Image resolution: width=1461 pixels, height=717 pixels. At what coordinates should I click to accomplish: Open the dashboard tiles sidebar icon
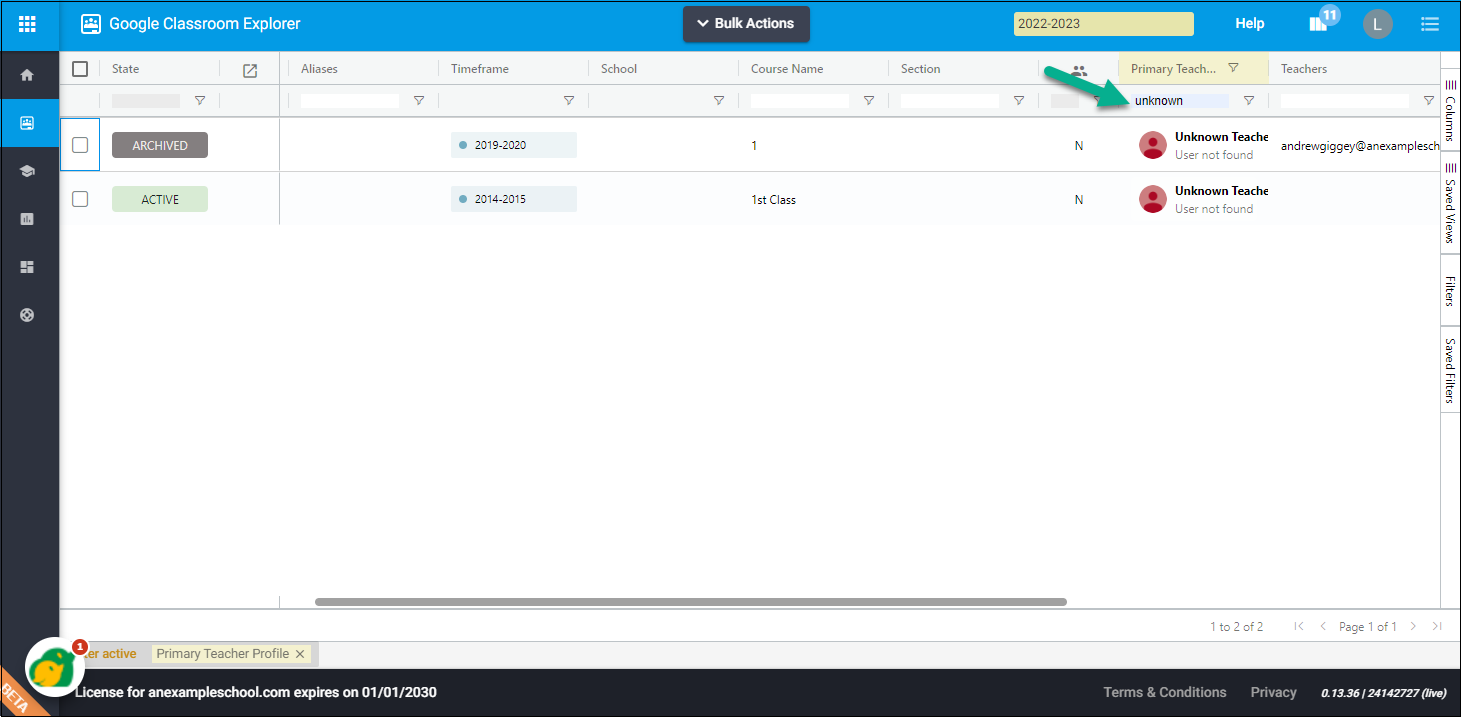(x=27, y=267)
